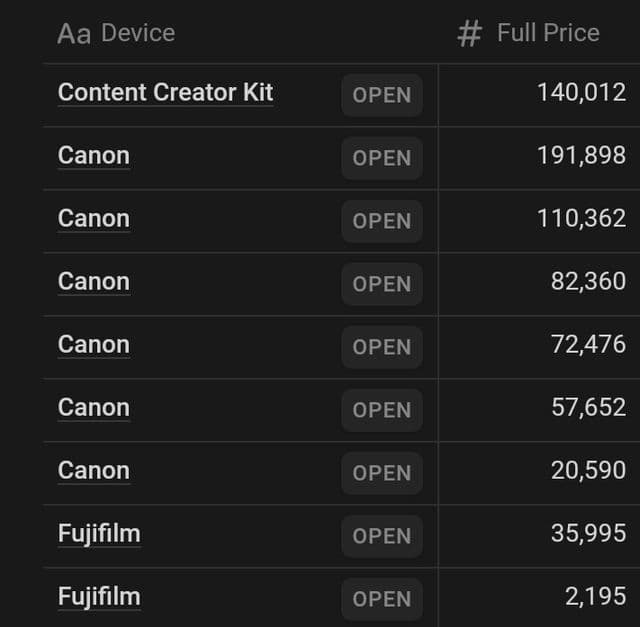Screen dimensions: 640x627
Task: Click the Aa text-type icon beside Device
Action: click(74, 33)
